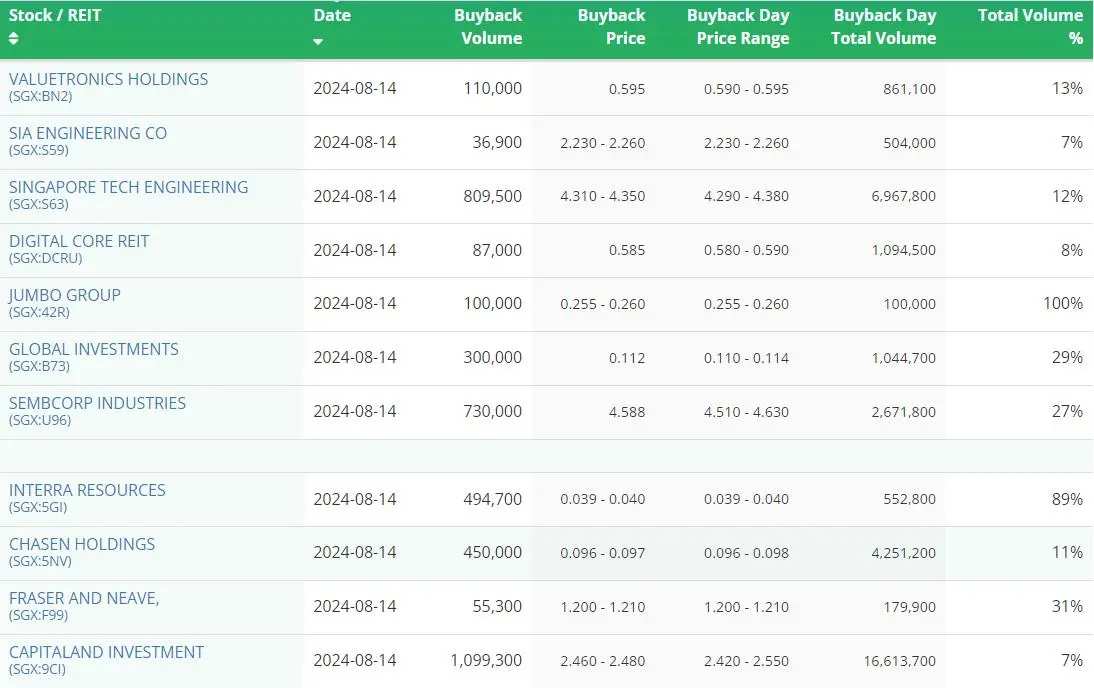The width and height of the screenshot is (1094, 688).
Task: Select total volume 179,900
Action: click(909, 607)
